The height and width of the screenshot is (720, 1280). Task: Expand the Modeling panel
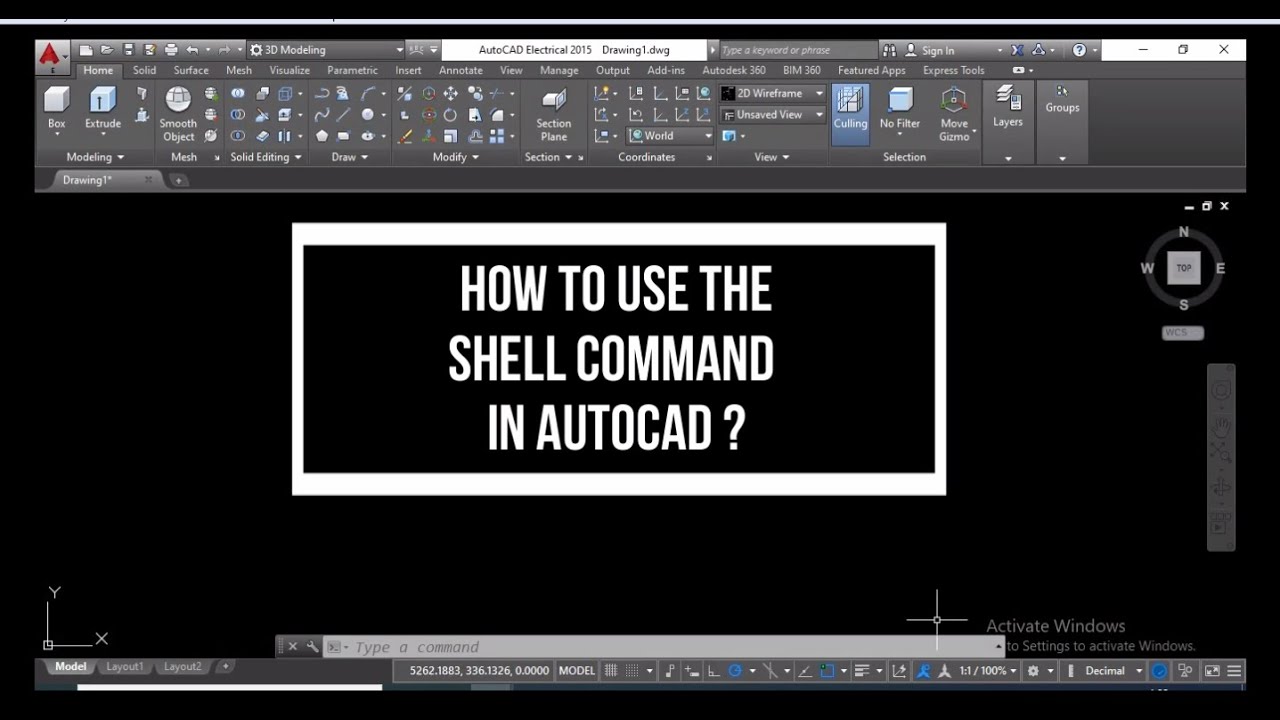(95, 157)
